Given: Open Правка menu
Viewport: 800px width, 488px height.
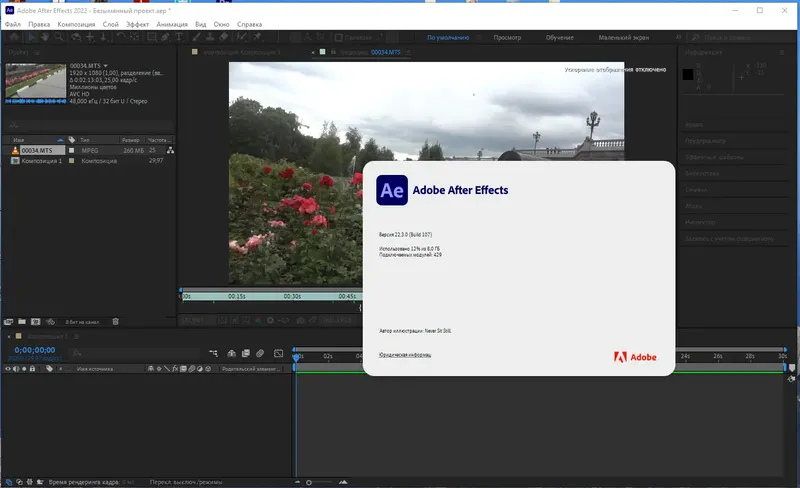Looking at the screenshot, I should [39, 24].
